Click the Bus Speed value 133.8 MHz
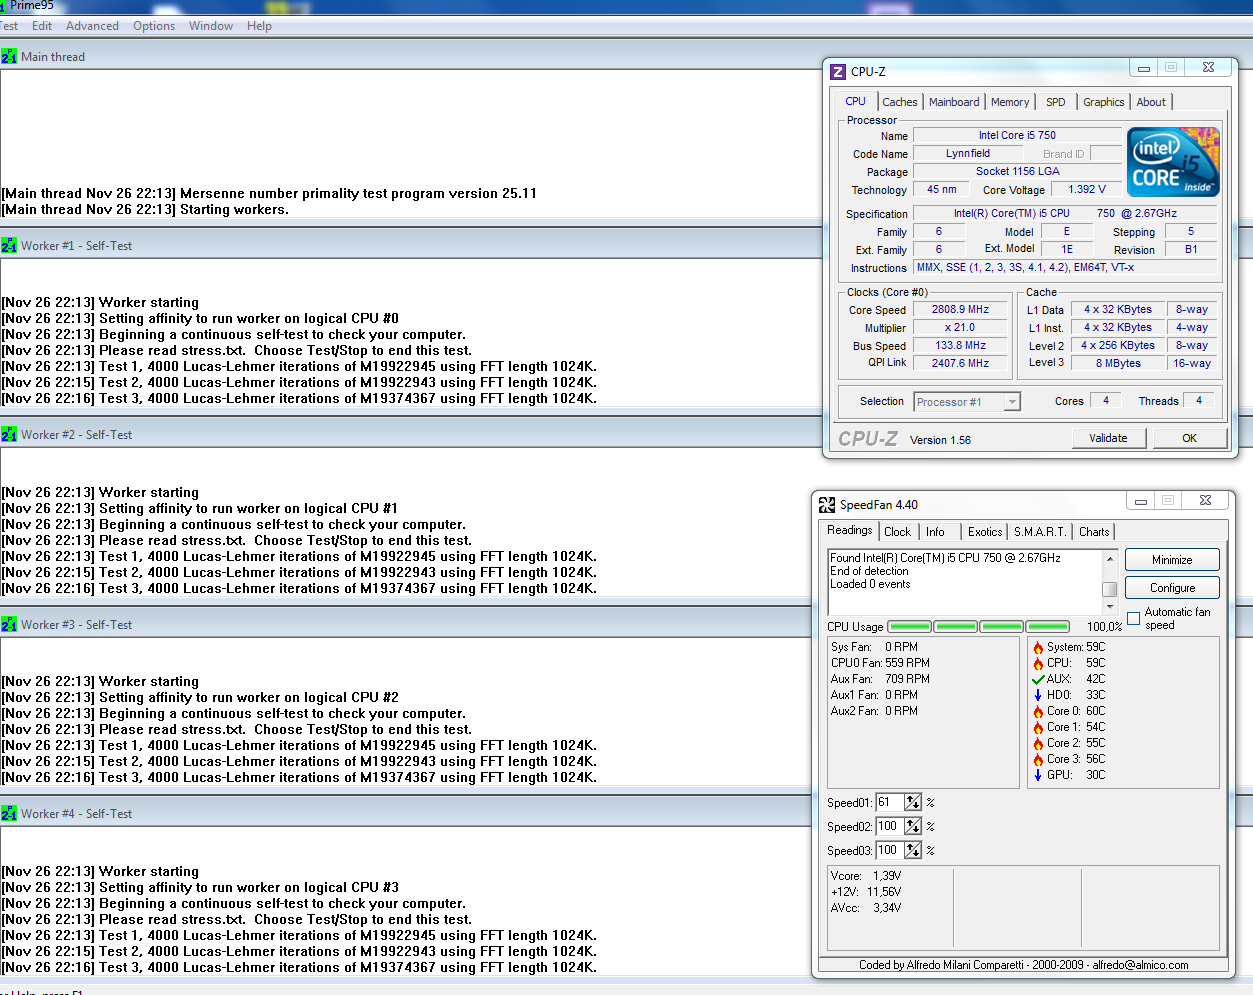1253x995 pixels. click(960, 346)
